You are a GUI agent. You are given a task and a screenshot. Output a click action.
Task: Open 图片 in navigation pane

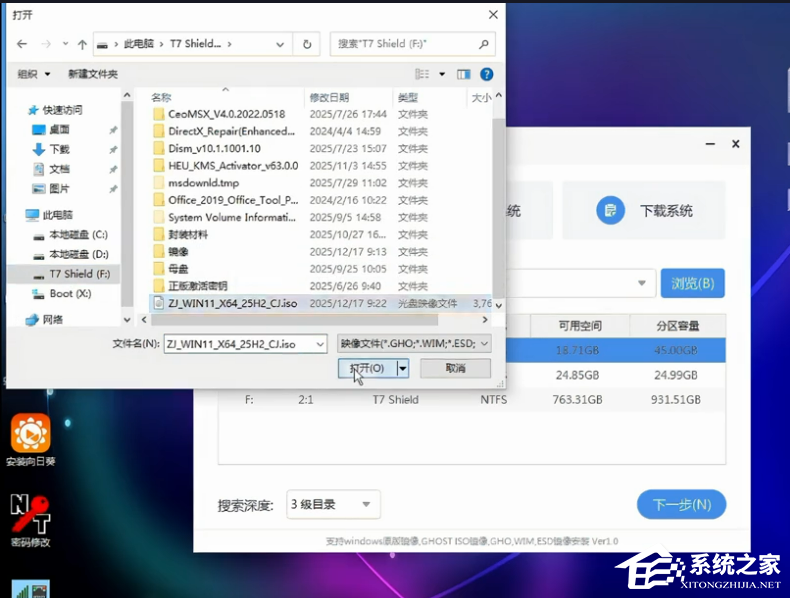[x=59, y=188]
